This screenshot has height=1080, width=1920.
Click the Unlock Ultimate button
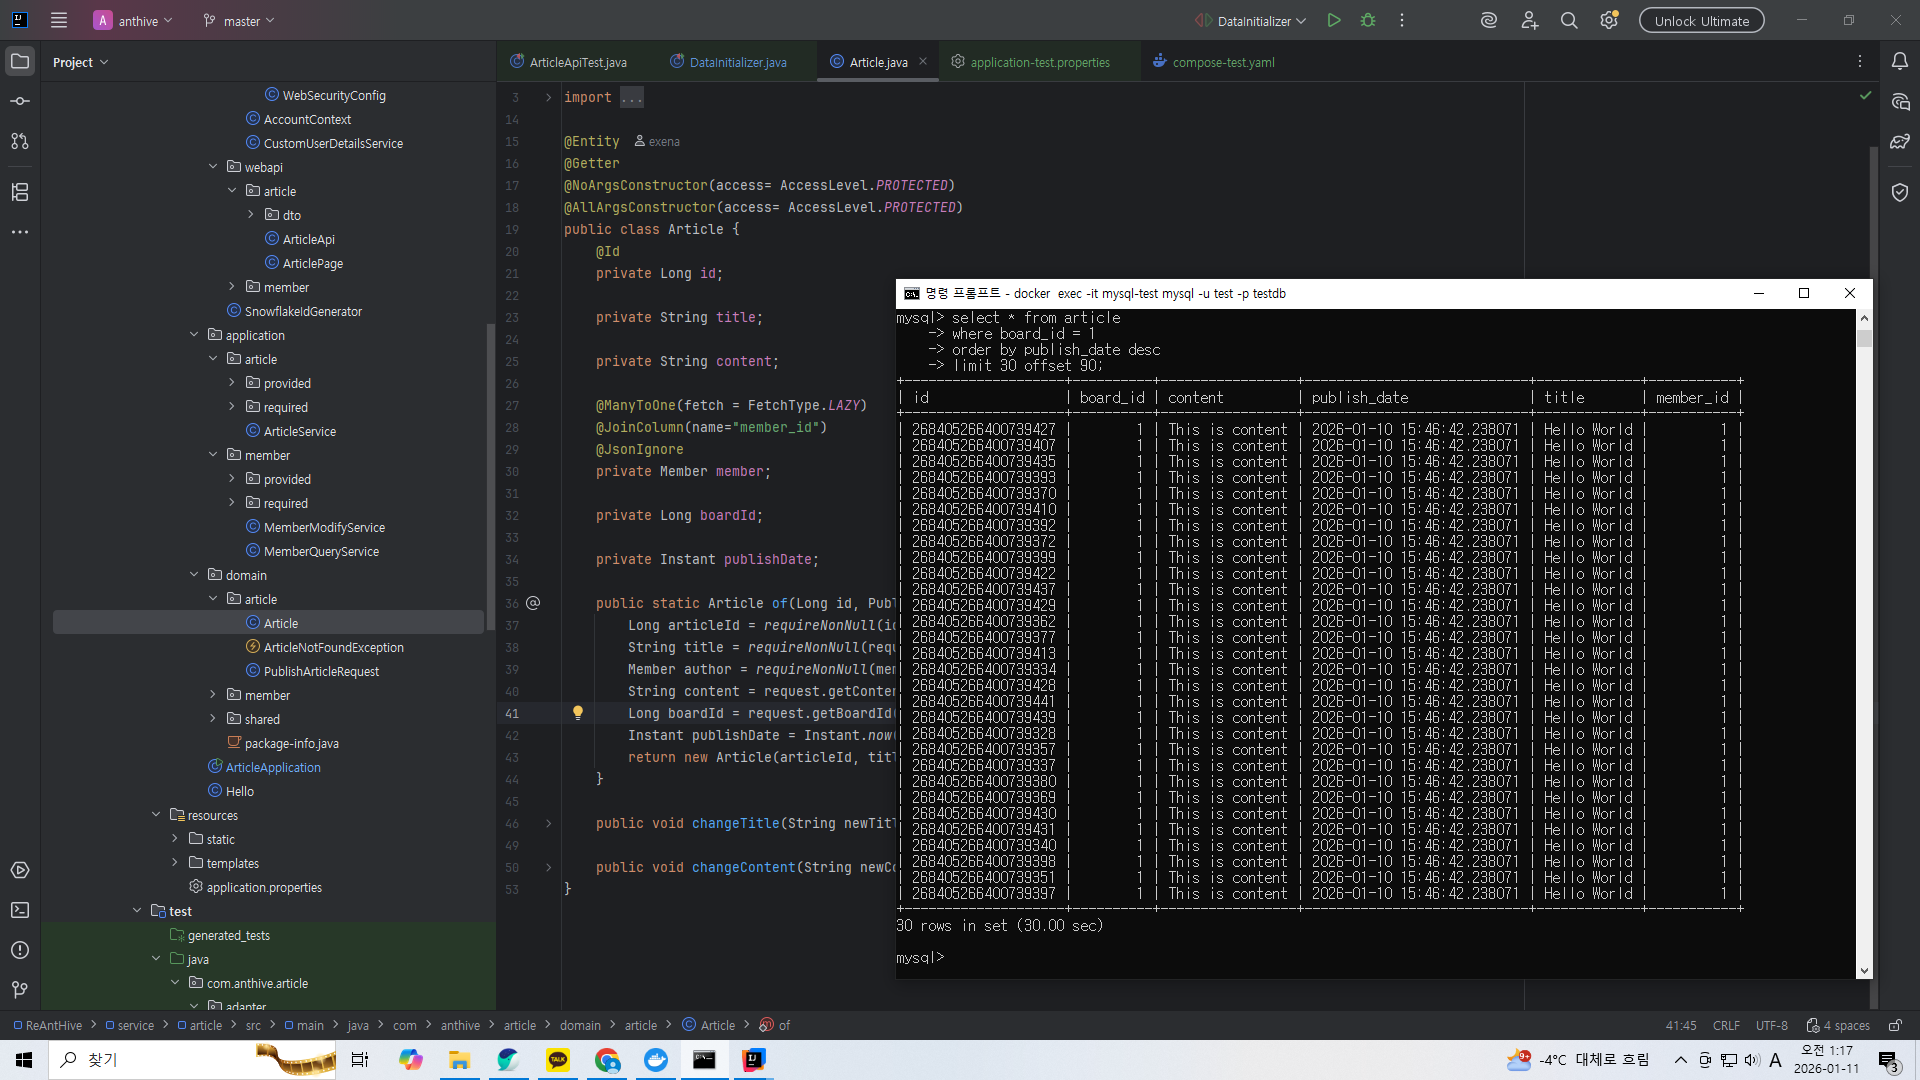(x=1701, y=21)
